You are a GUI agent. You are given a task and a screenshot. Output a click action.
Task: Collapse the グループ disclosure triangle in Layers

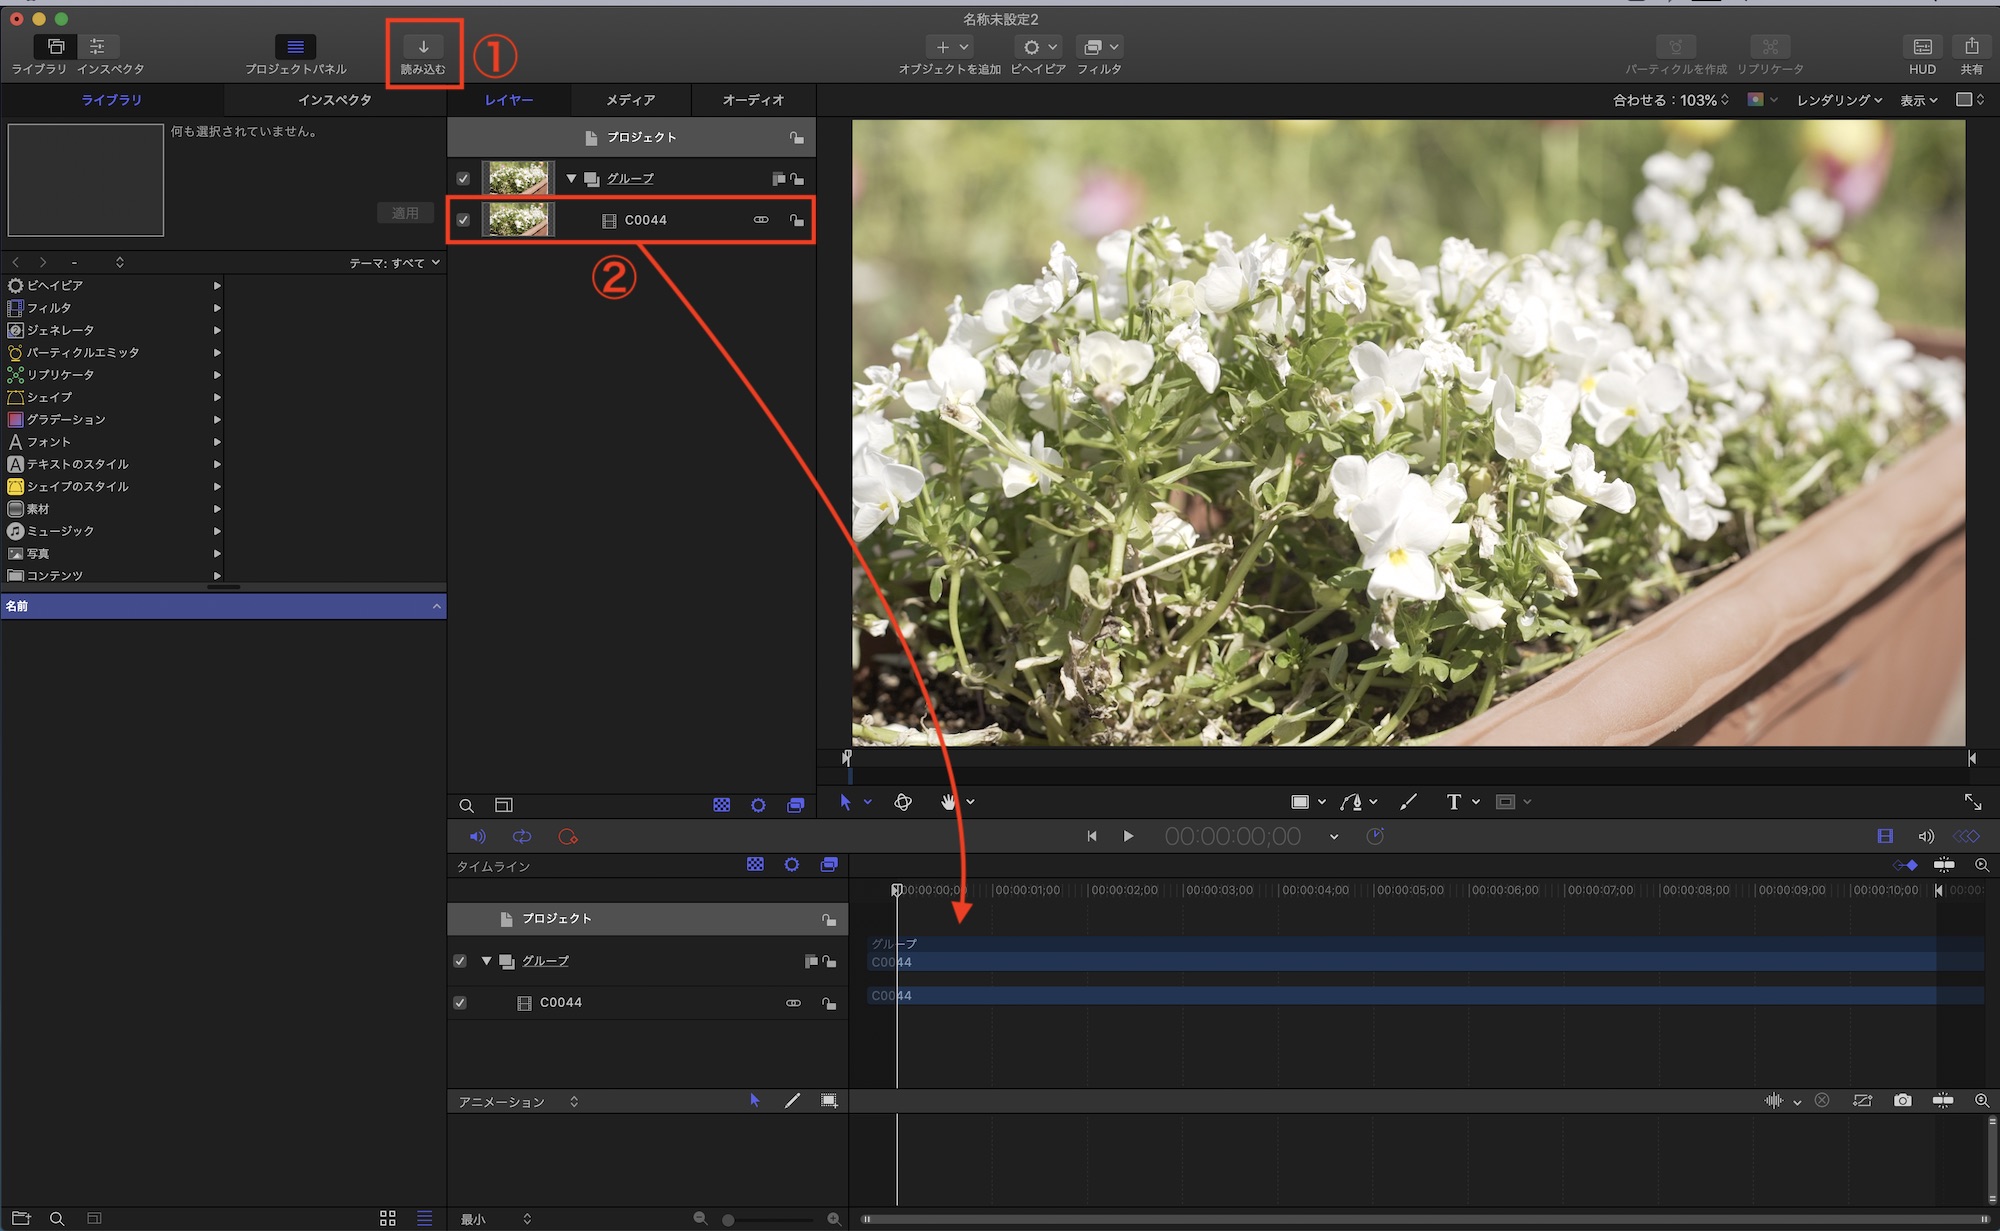coord(571,179)
